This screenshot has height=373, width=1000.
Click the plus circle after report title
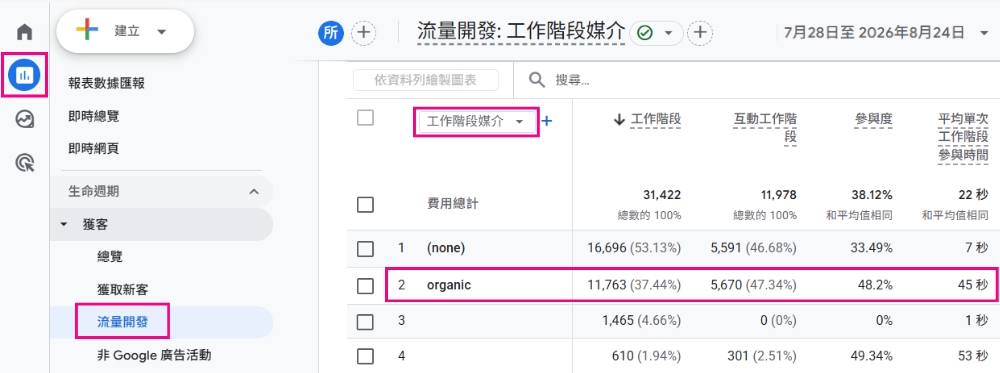[700, 33]
